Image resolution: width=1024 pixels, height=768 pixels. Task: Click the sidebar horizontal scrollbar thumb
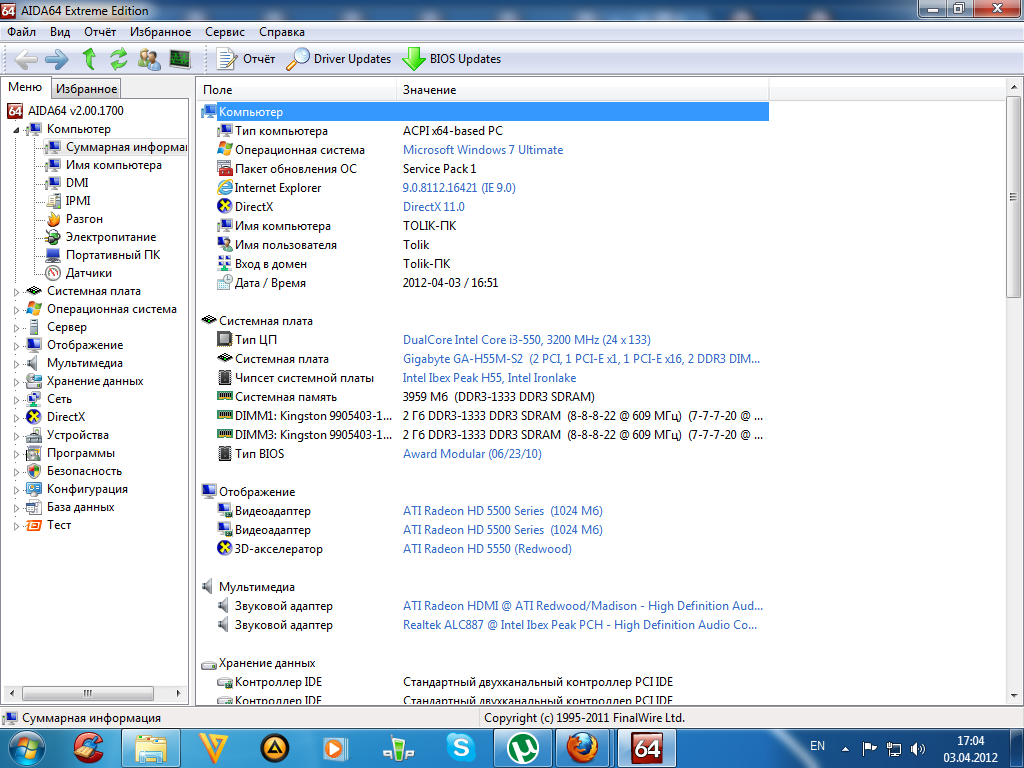[88, 693]
